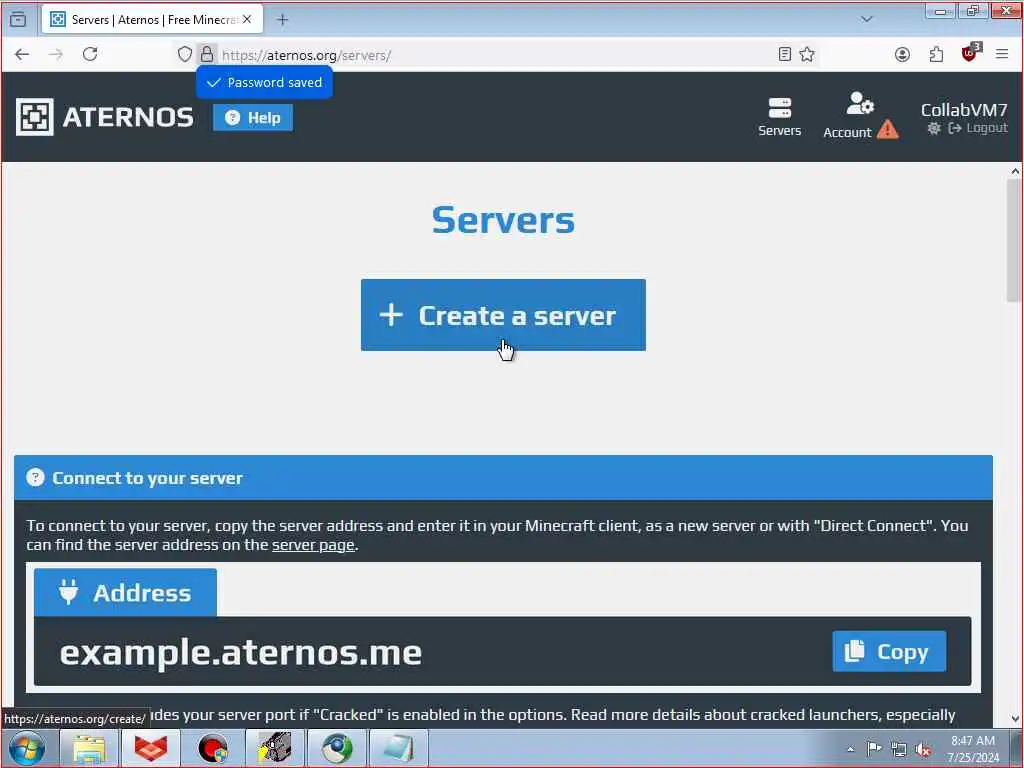Show hidden system tray icons
1024x768 pixels.
pos(850,749)
